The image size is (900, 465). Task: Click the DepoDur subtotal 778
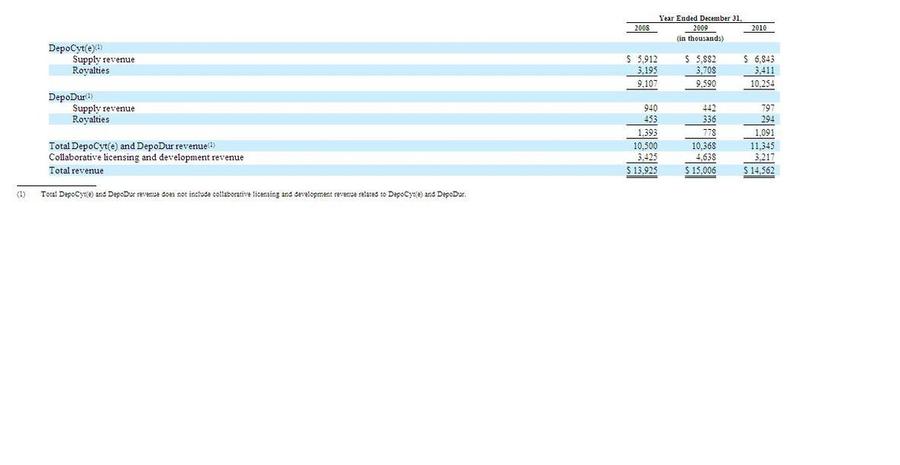point(709,133)
